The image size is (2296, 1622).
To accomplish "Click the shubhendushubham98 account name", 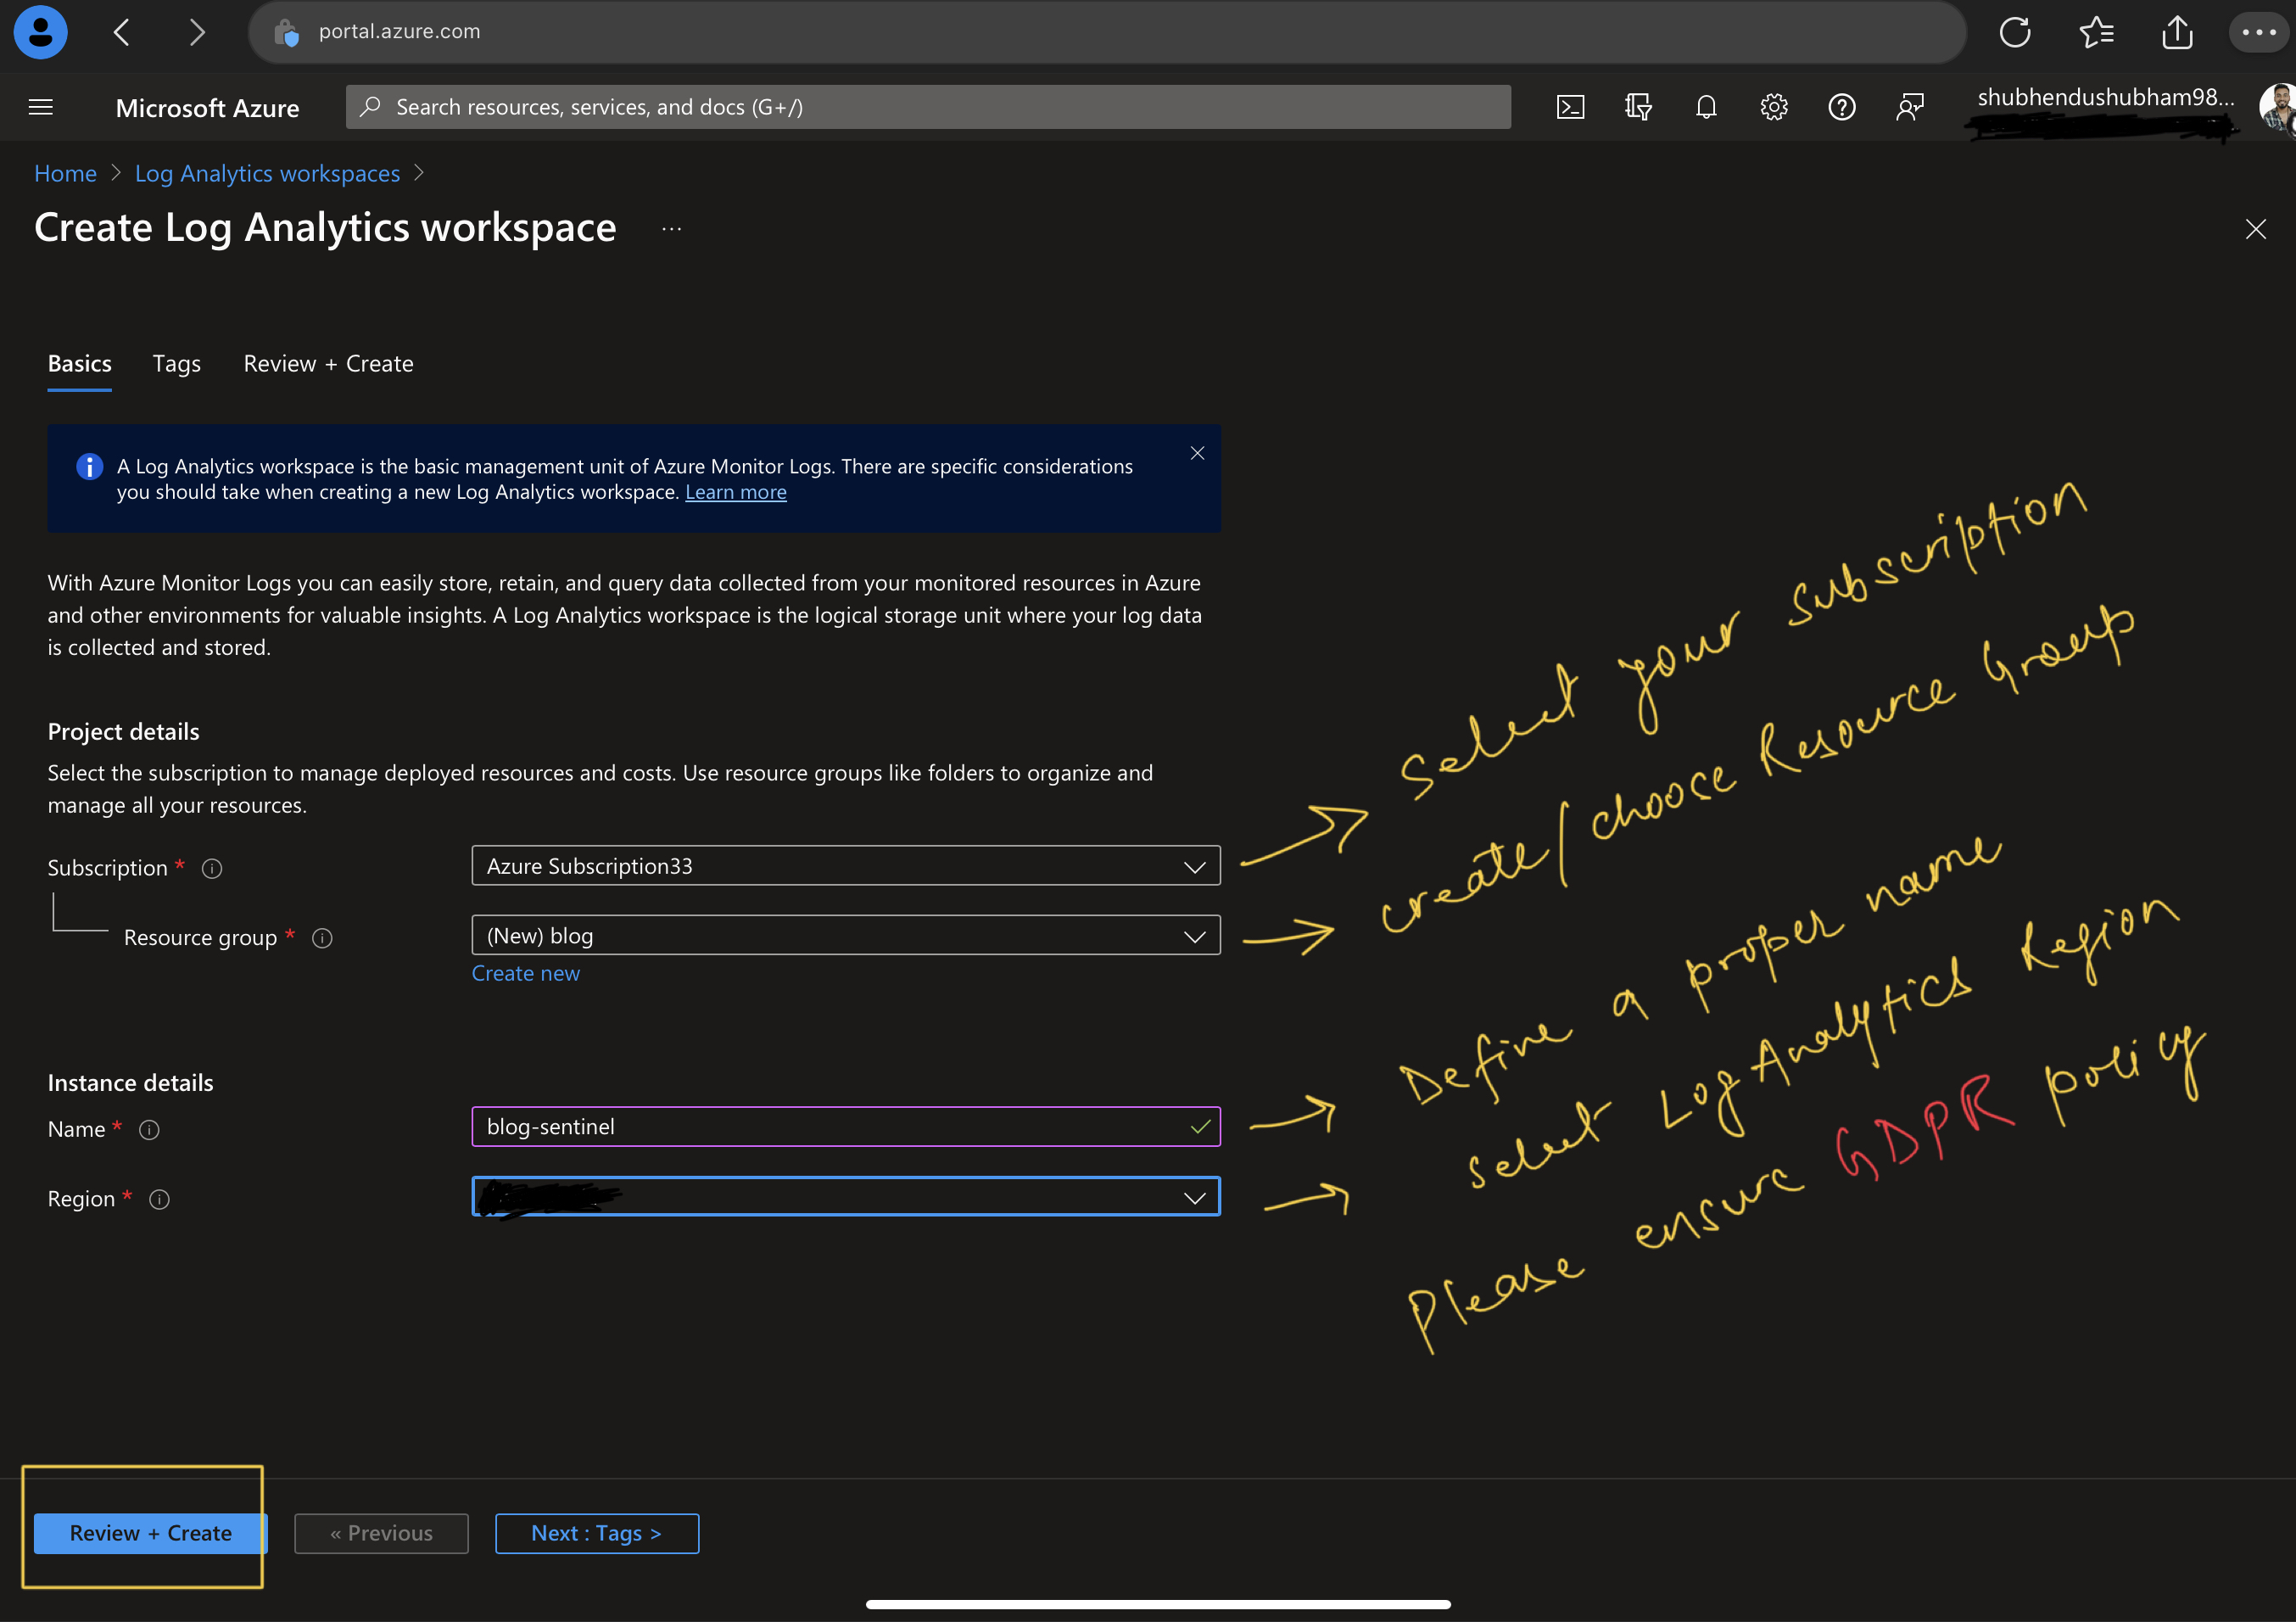I will 2105,97.
